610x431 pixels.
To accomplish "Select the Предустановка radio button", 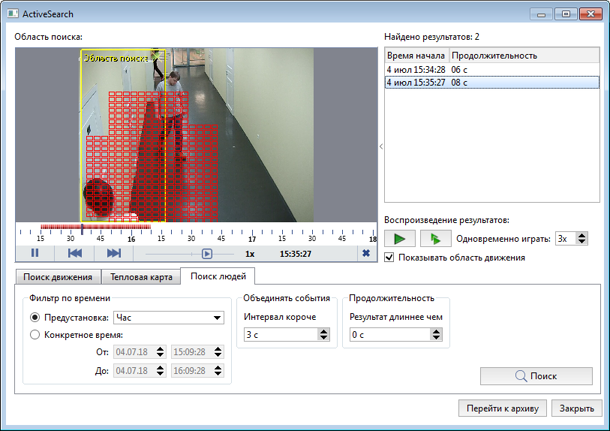I will (x=35, y=318).
